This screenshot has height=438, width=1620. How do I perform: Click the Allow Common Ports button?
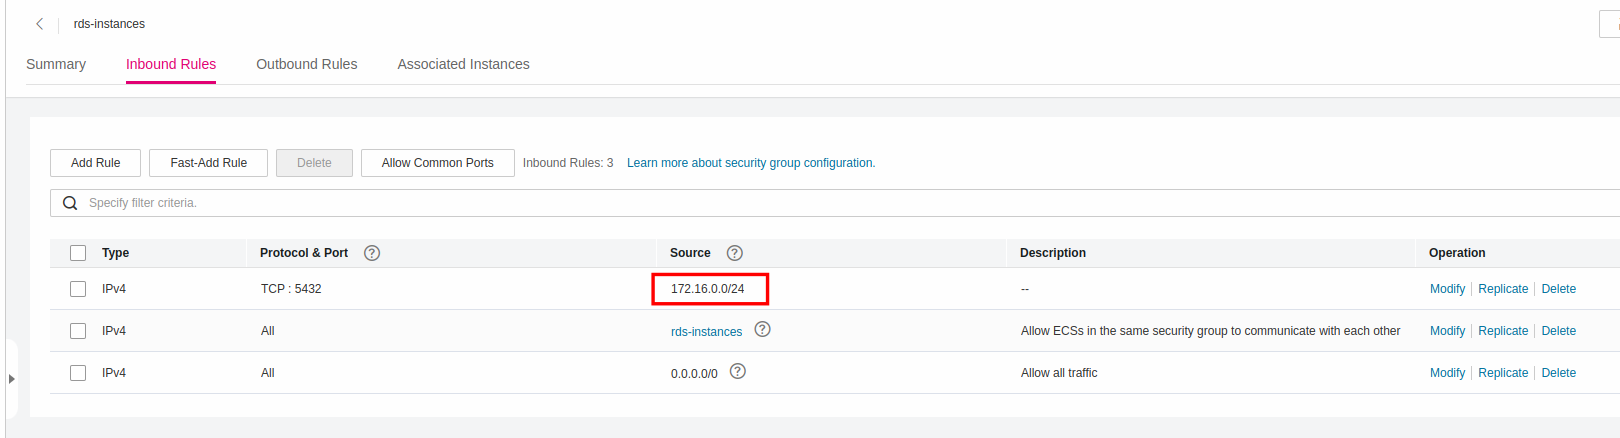pos(437,163)
